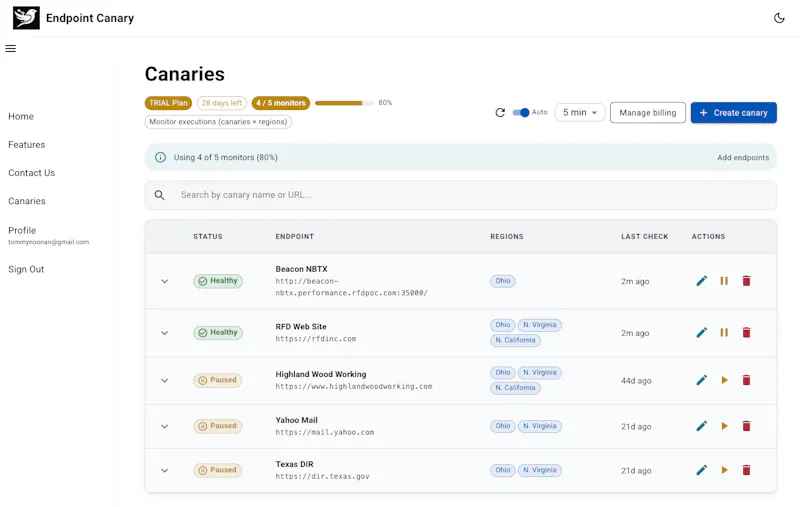The width and height of the screenshot is (800, 507).
Task: Click the Add endpoints link
Action: pos(743,157)
